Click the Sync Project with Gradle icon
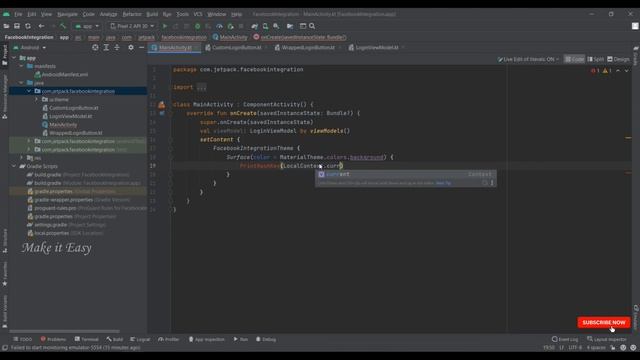Image resolution: width=640 pixels, height=360 pixels. click(255, 26)
